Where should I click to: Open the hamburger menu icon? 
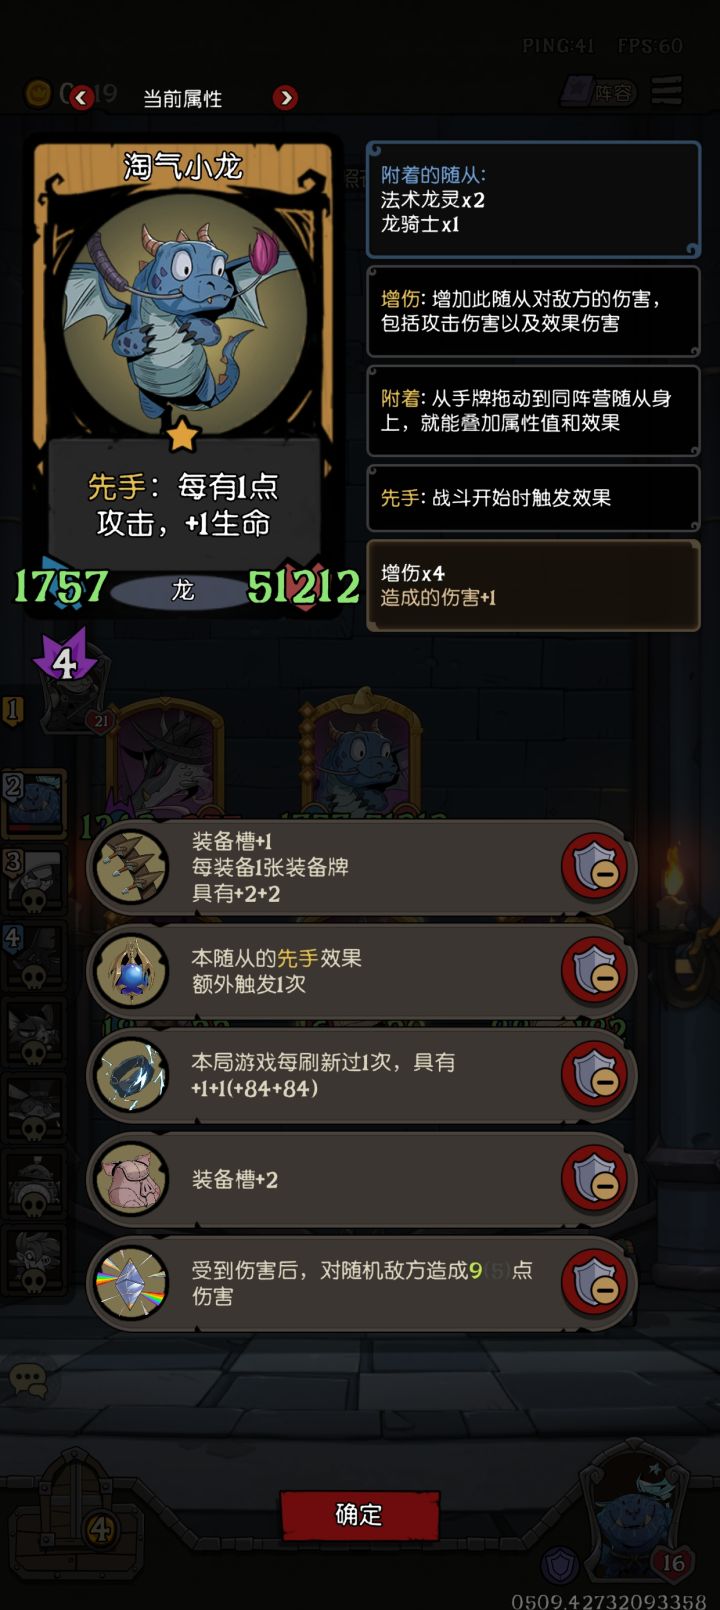[667, 91]
